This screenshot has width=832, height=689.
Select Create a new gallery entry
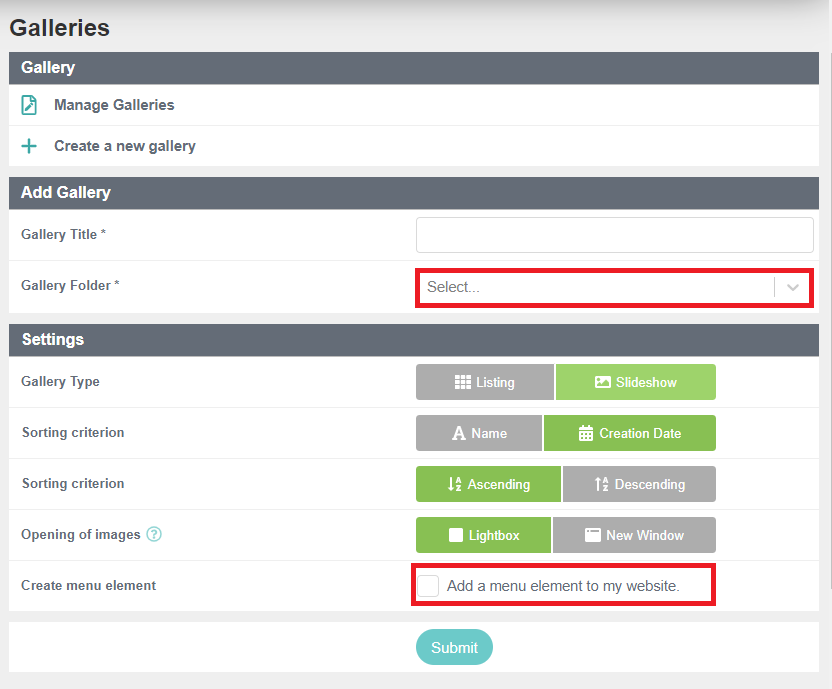(414, 146)
